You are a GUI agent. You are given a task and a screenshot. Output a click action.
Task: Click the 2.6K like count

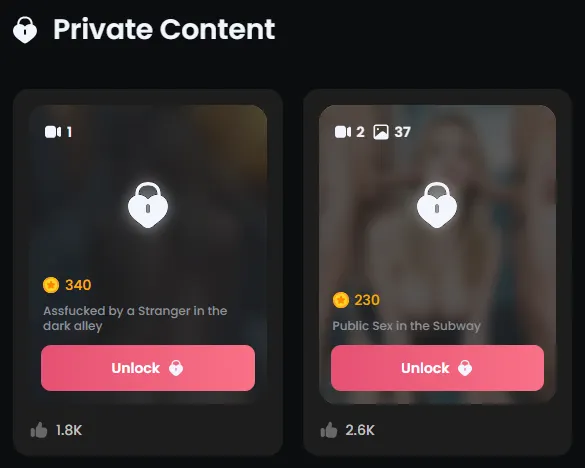pyautogui.click(x=360, y=430)
